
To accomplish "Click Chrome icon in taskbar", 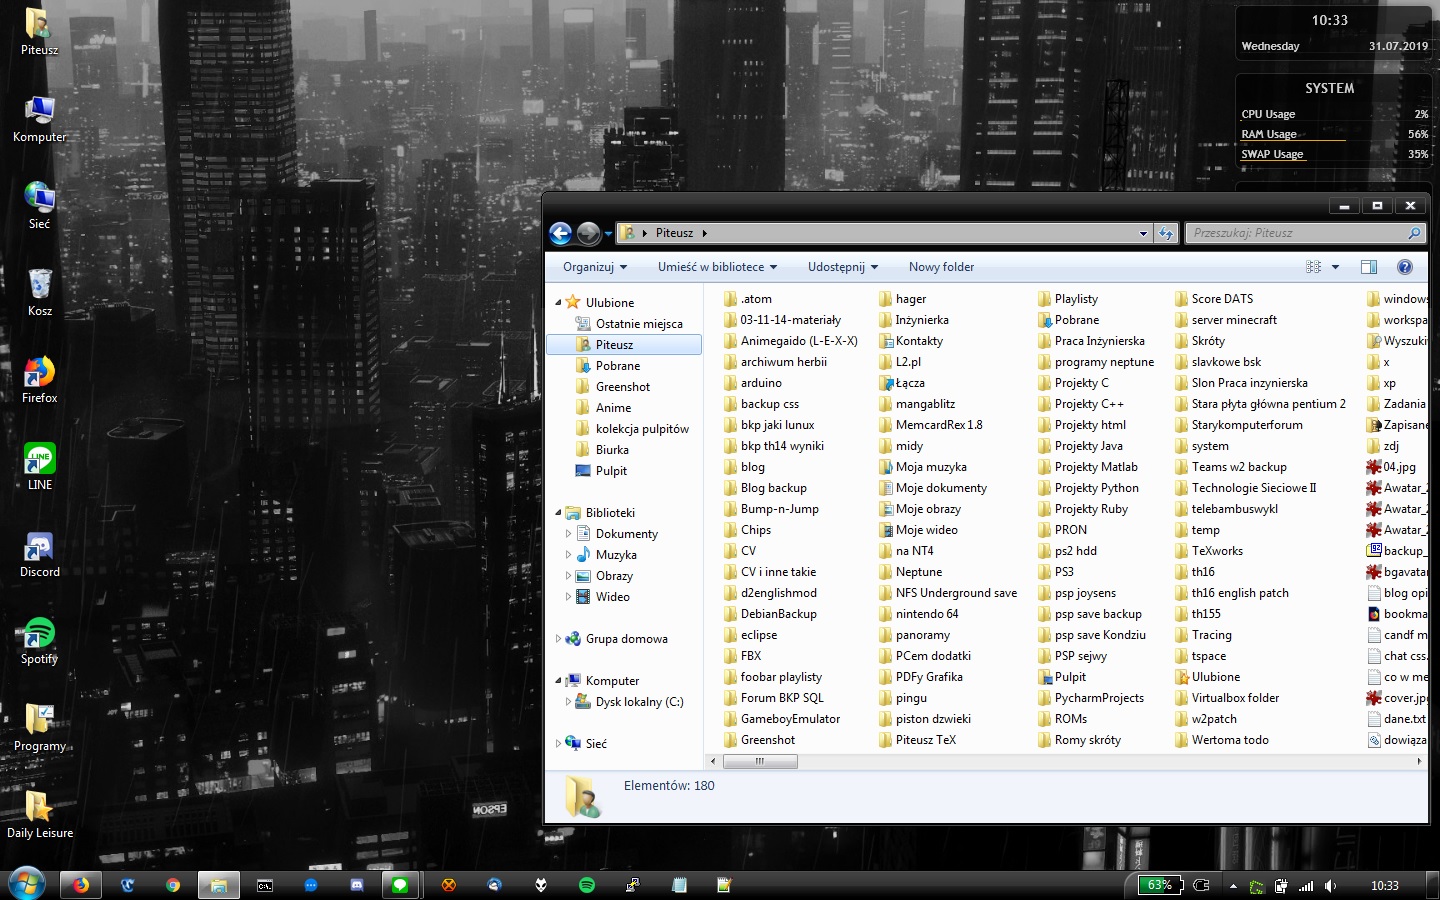I will (173, 885).
